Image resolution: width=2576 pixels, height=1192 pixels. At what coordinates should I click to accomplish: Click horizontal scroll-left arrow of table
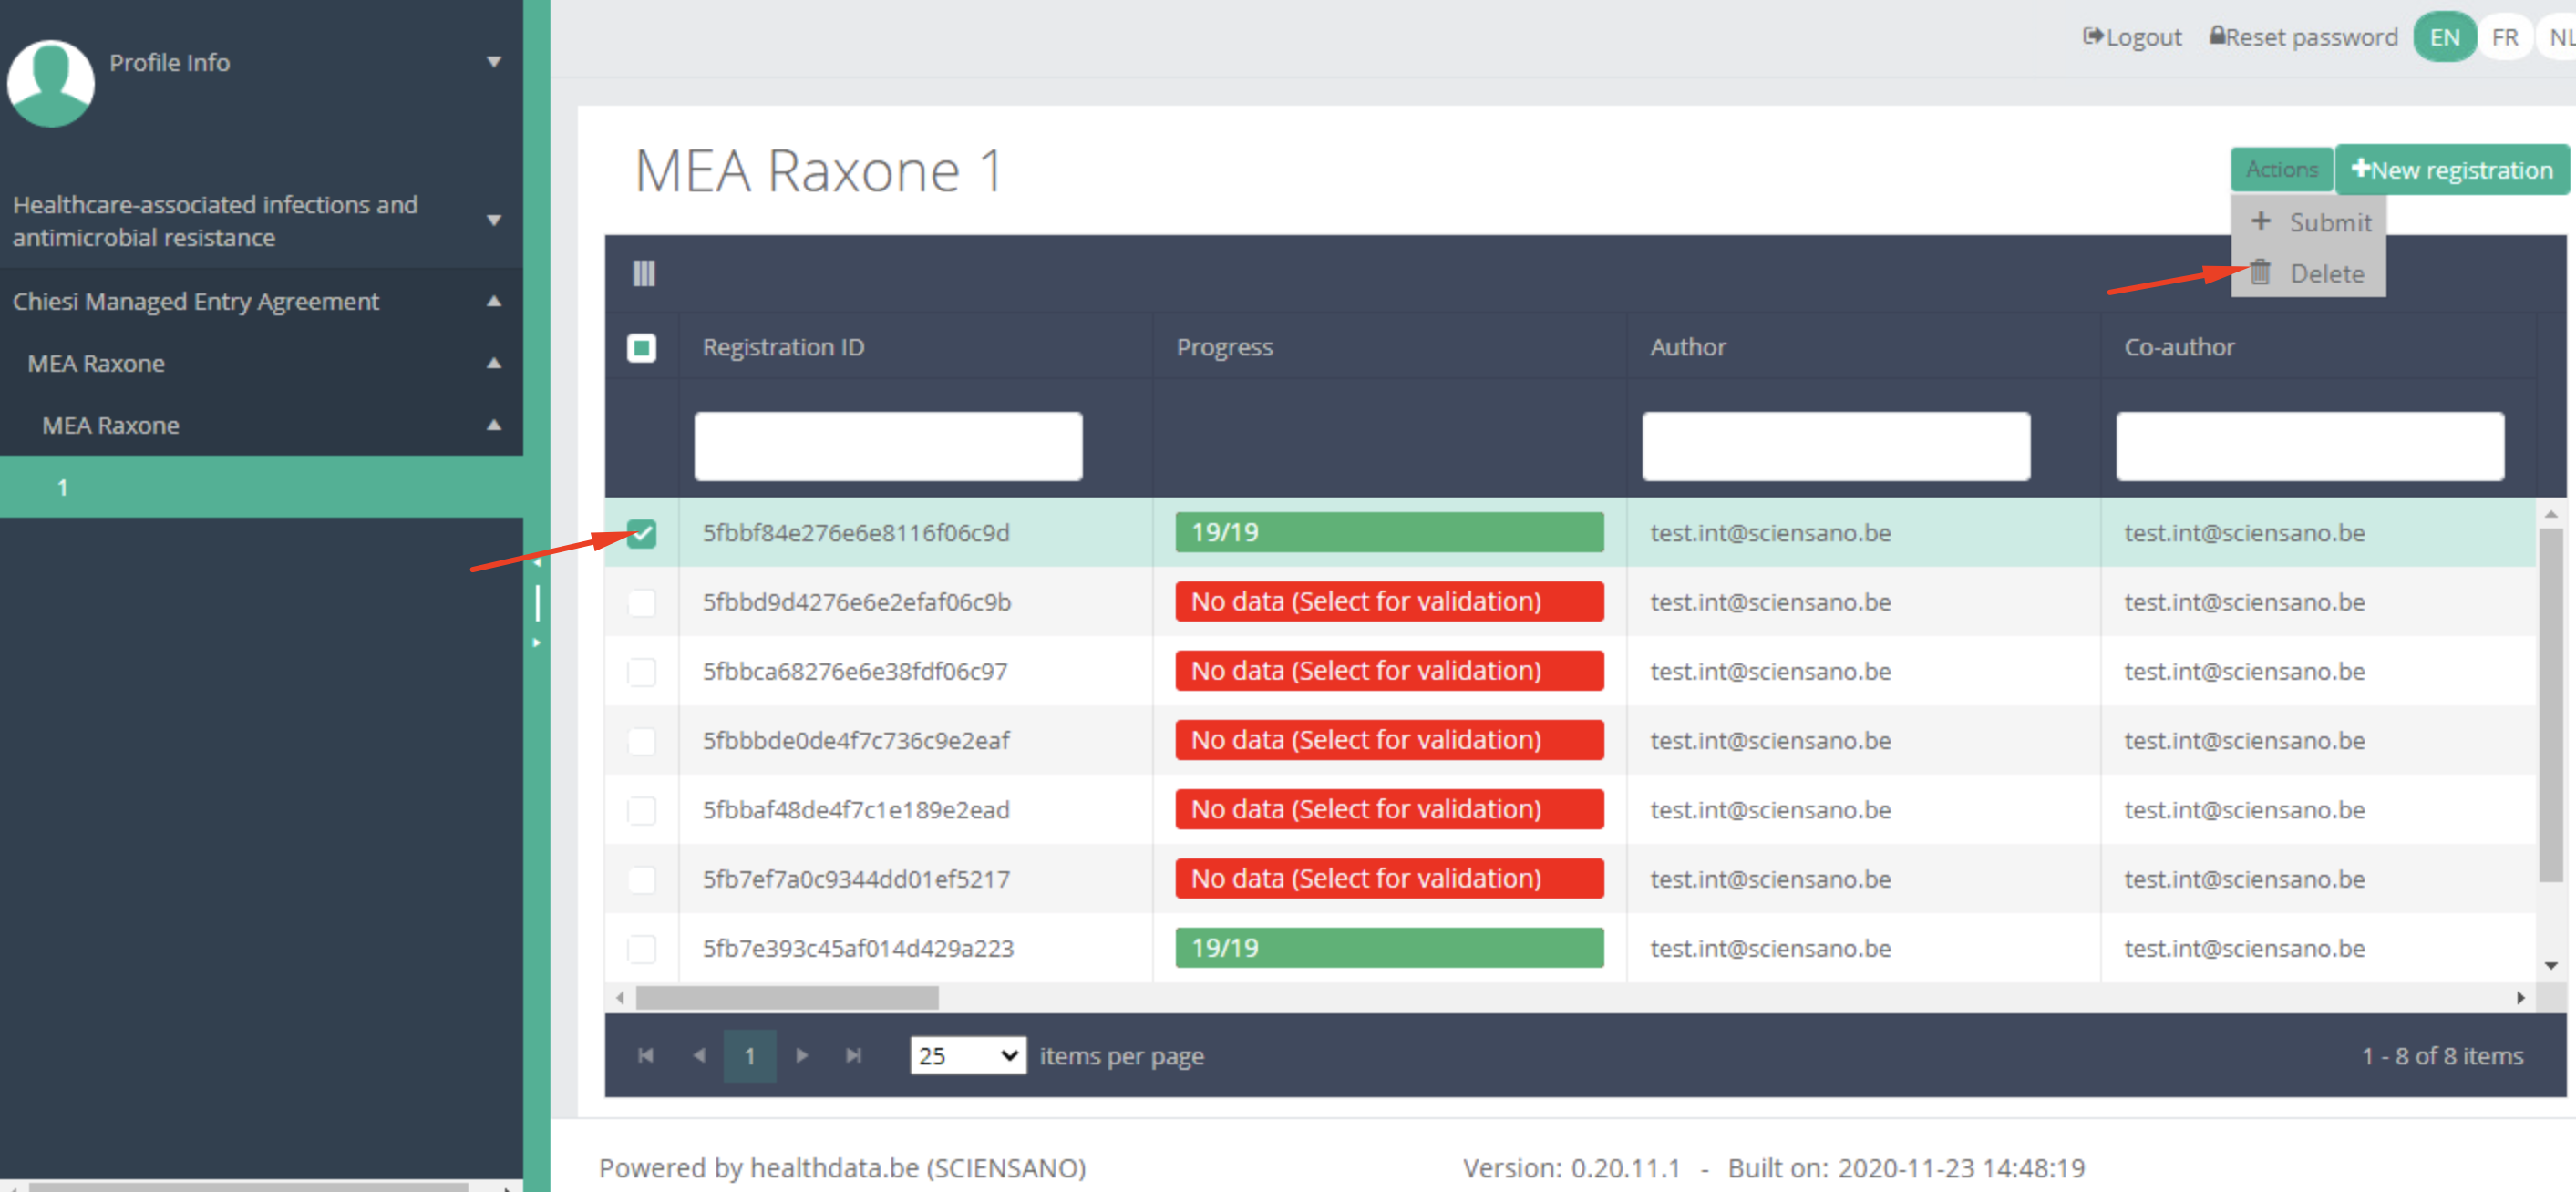(620, 997)
